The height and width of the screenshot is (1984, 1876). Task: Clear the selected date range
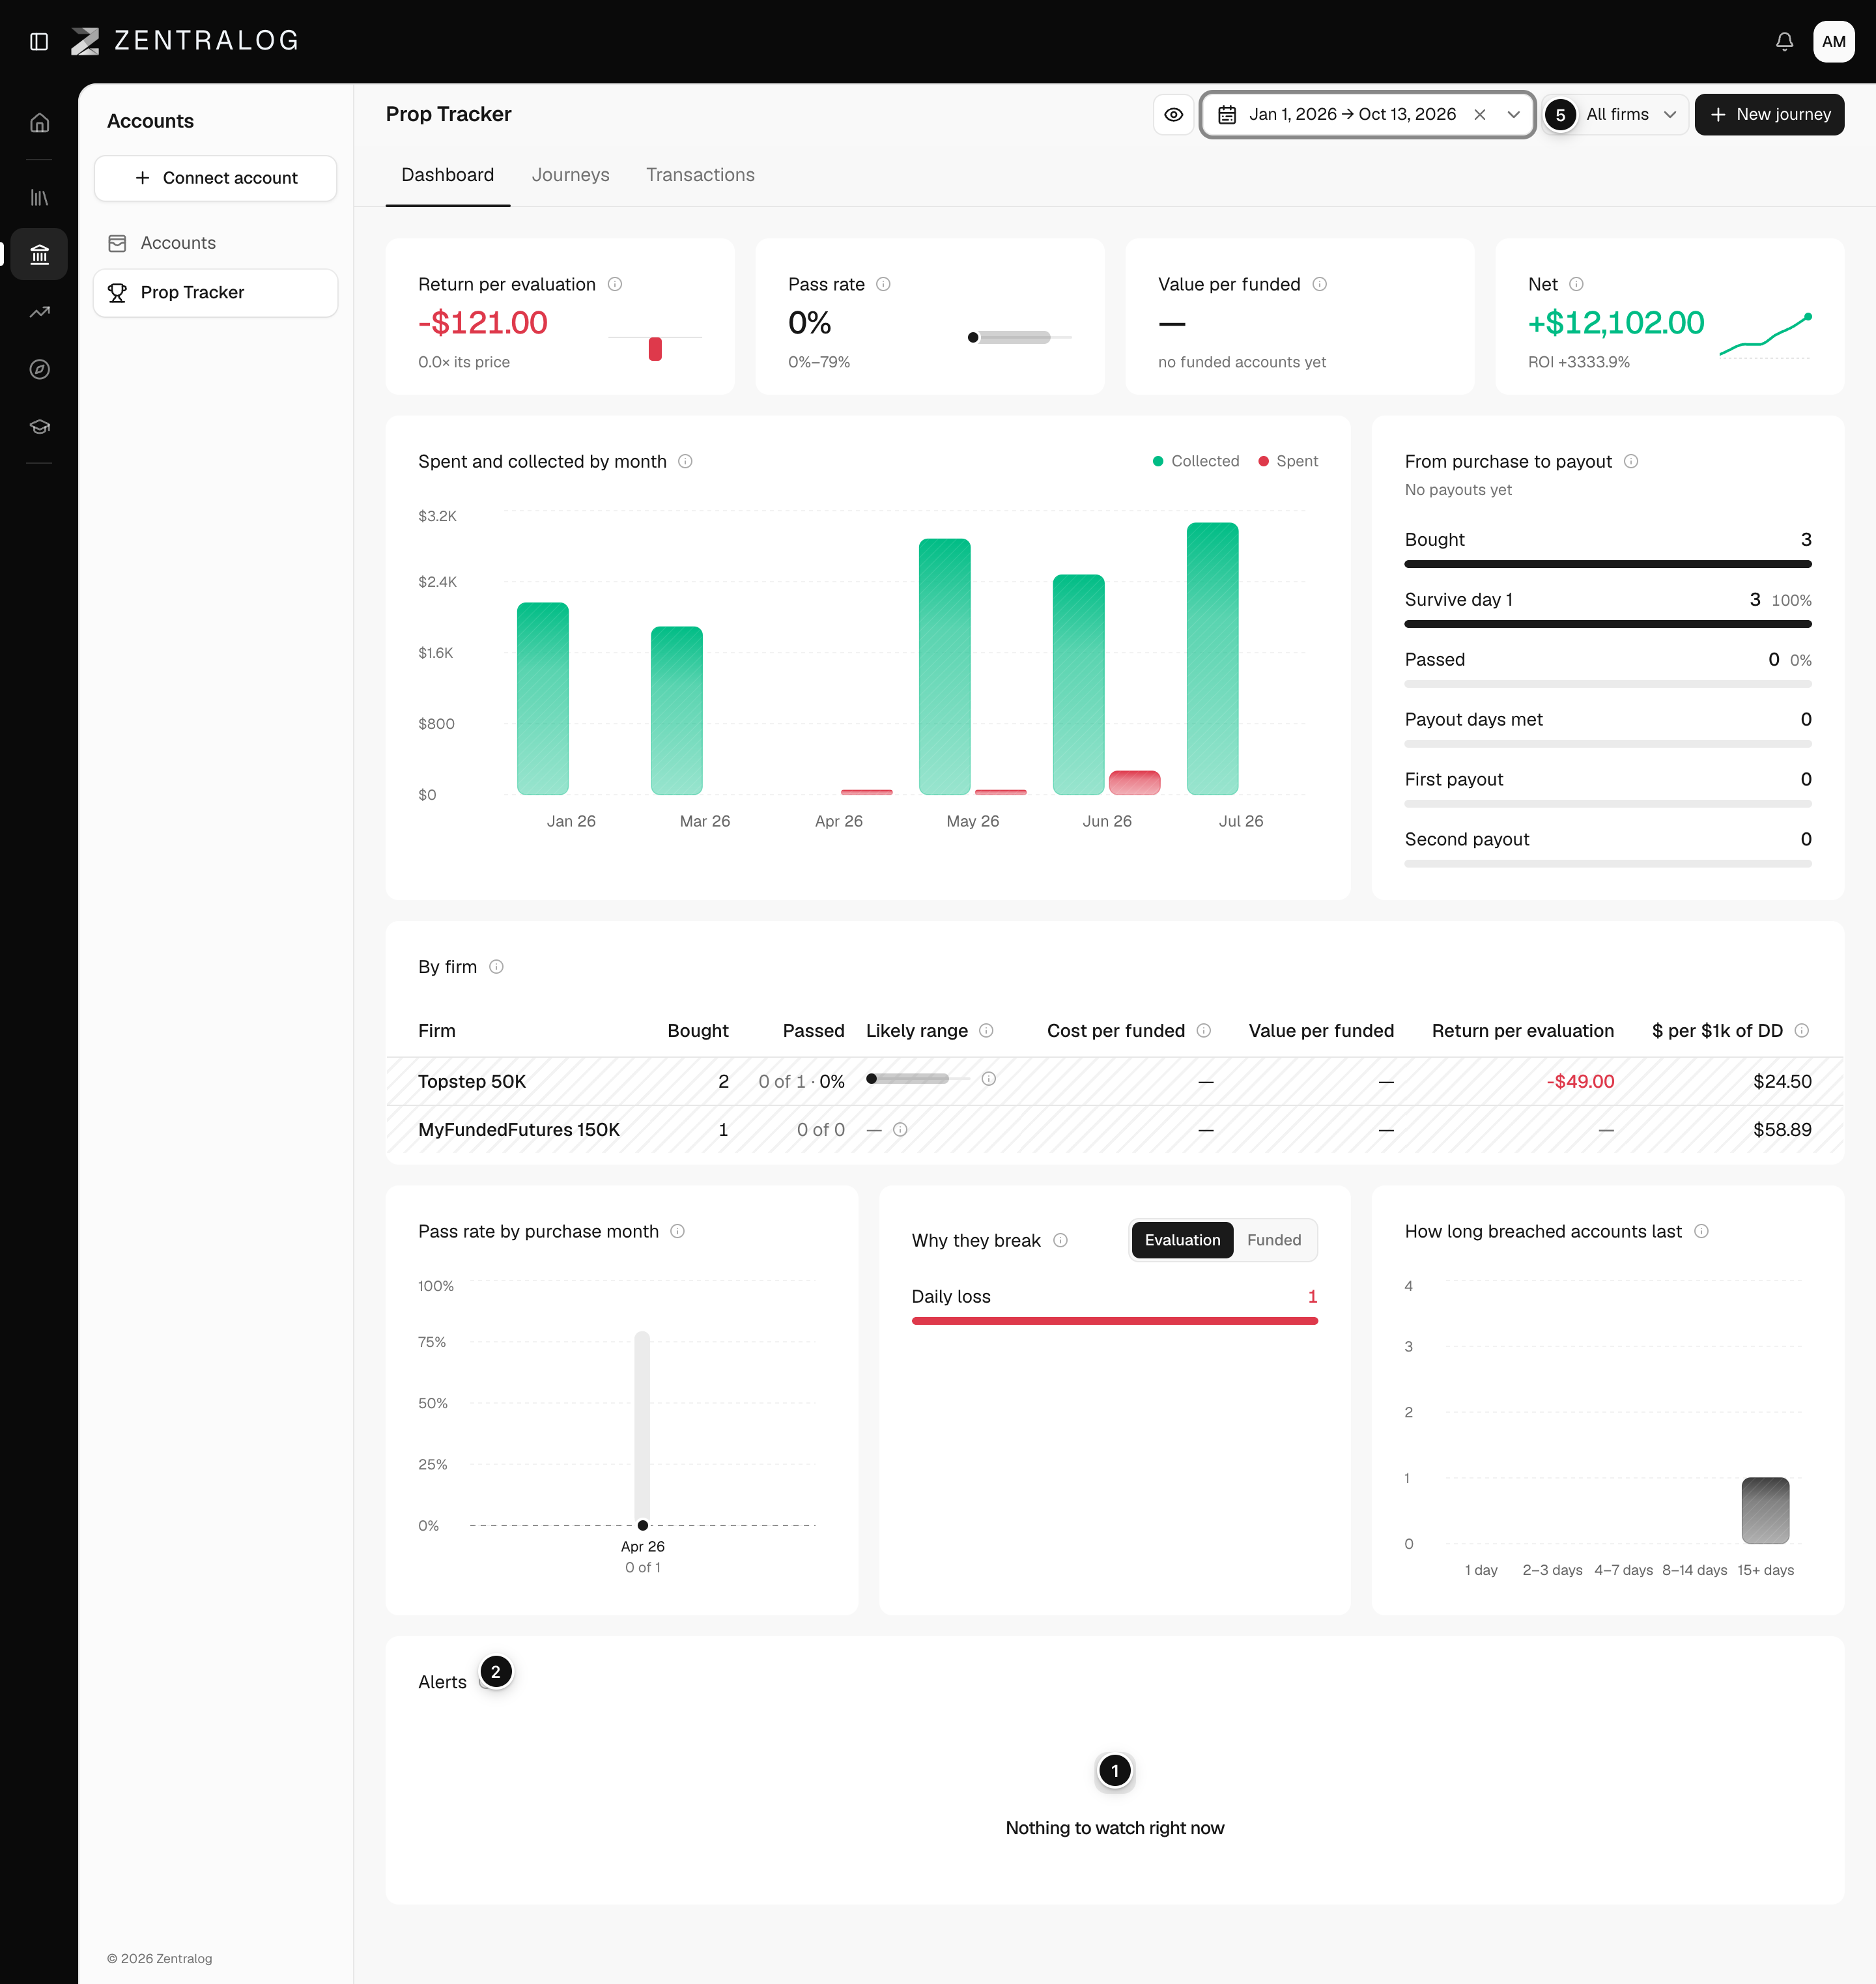(x=1479, y=114)
